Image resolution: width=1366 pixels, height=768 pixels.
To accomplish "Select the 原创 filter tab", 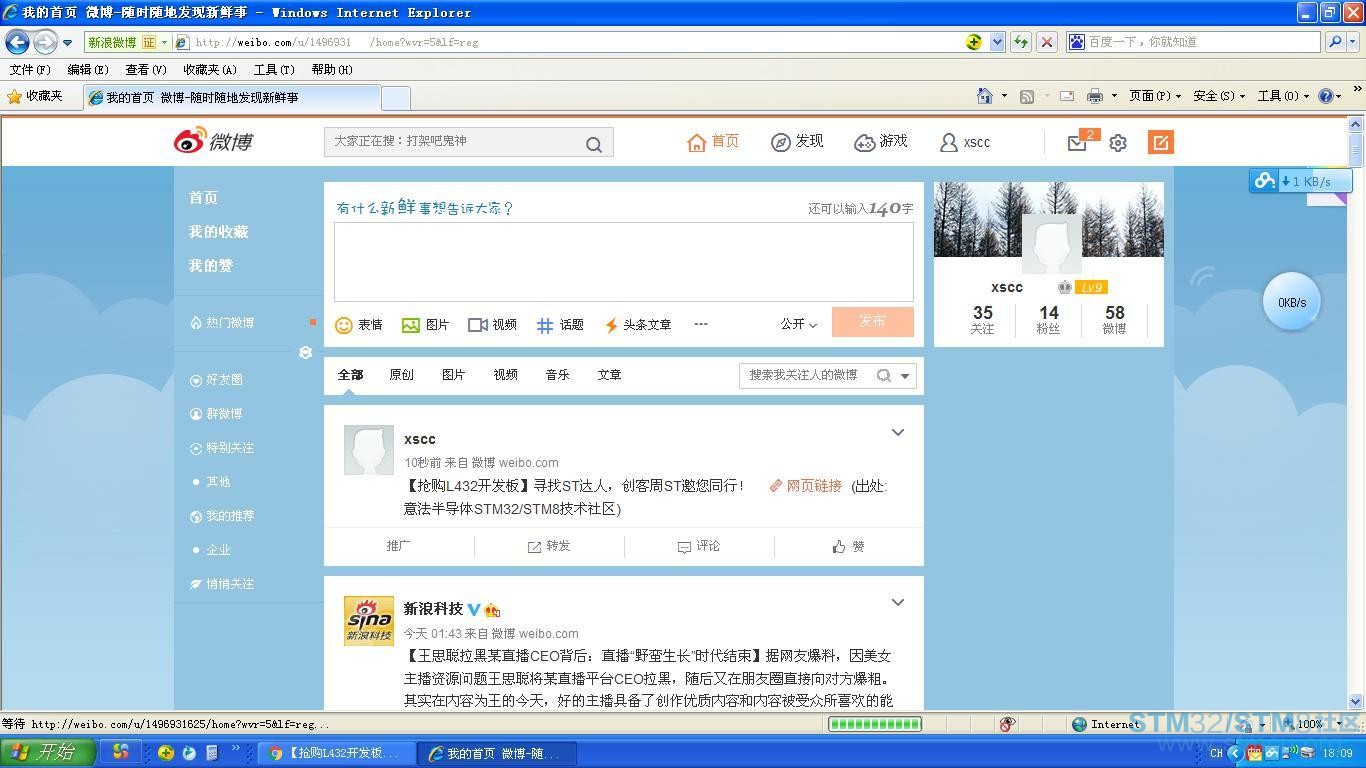I will [402, 375].
